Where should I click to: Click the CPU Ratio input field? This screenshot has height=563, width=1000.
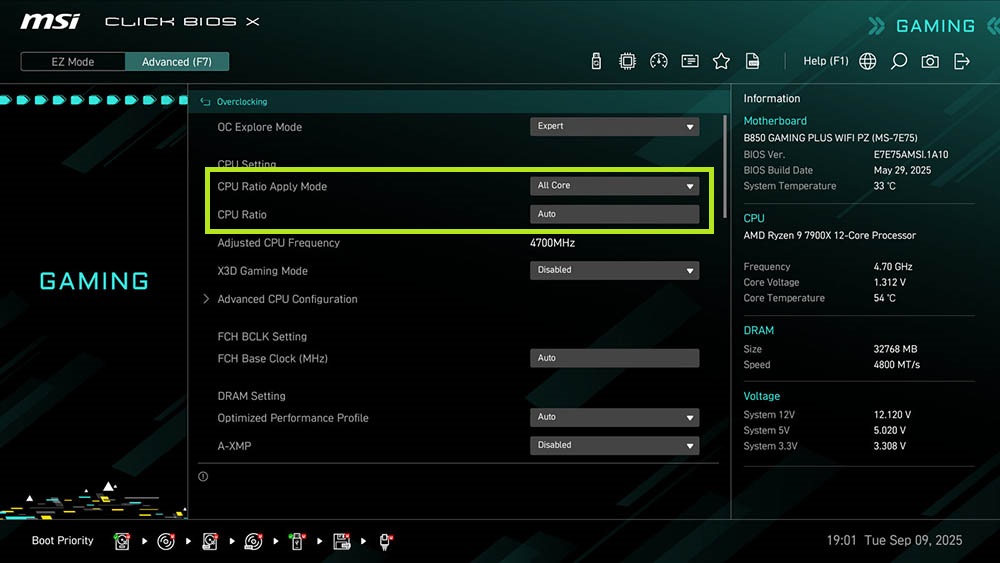point(614,214)
